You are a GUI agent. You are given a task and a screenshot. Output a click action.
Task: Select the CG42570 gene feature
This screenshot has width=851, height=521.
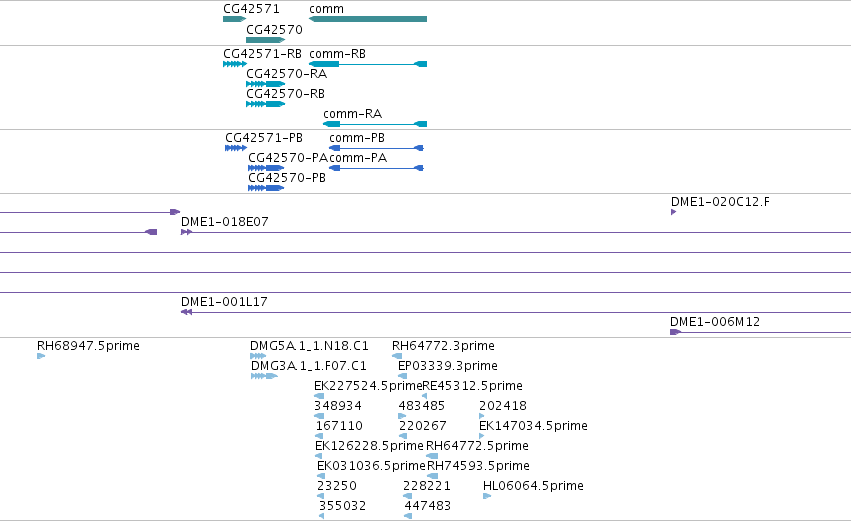coord(265,40)
